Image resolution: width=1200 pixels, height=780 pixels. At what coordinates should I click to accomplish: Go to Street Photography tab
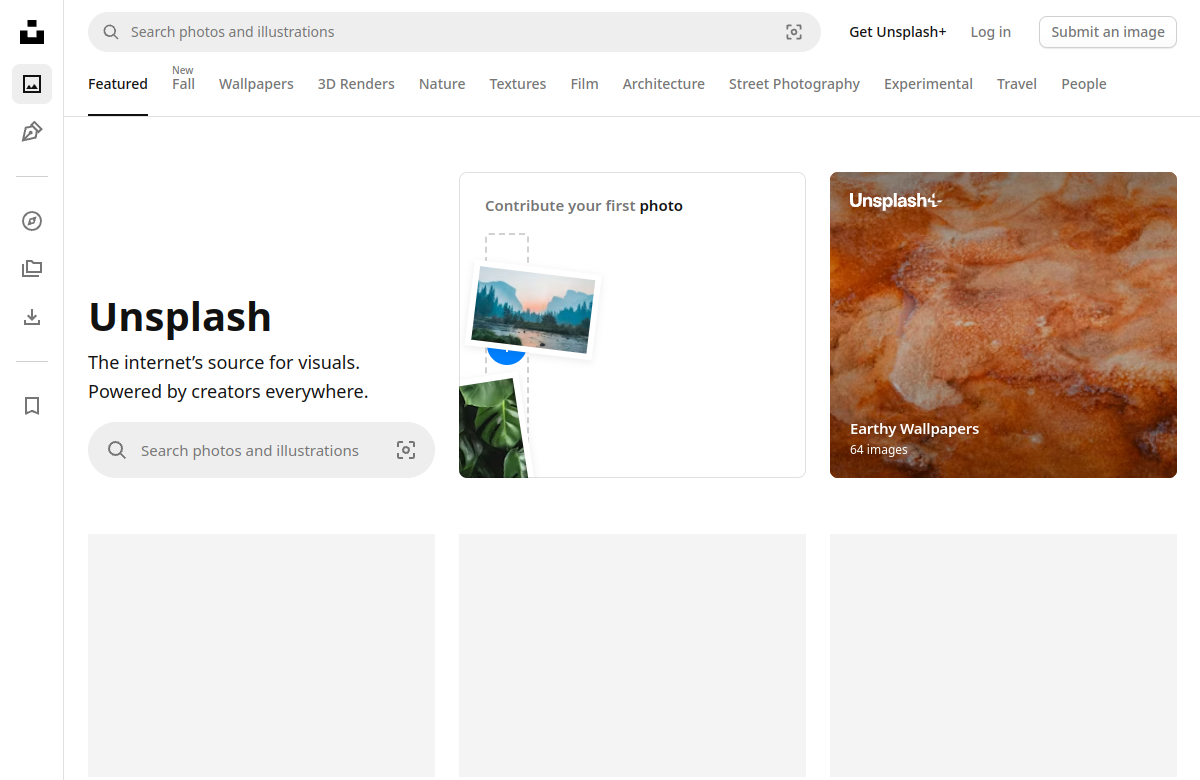coord(794,84)
